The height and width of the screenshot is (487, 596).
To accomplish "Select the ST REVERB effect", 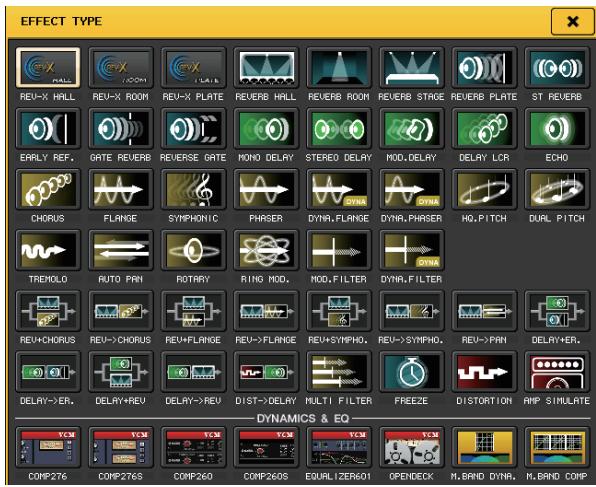I will pyautogui.click(x=557, y=68).
